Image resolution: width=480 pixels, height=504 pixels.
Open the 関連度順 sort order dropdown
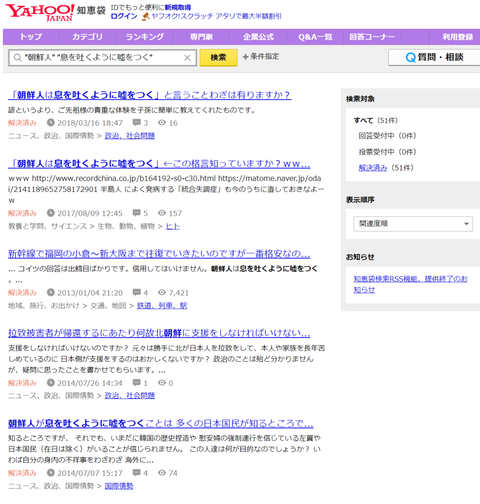tap(413, 224)
